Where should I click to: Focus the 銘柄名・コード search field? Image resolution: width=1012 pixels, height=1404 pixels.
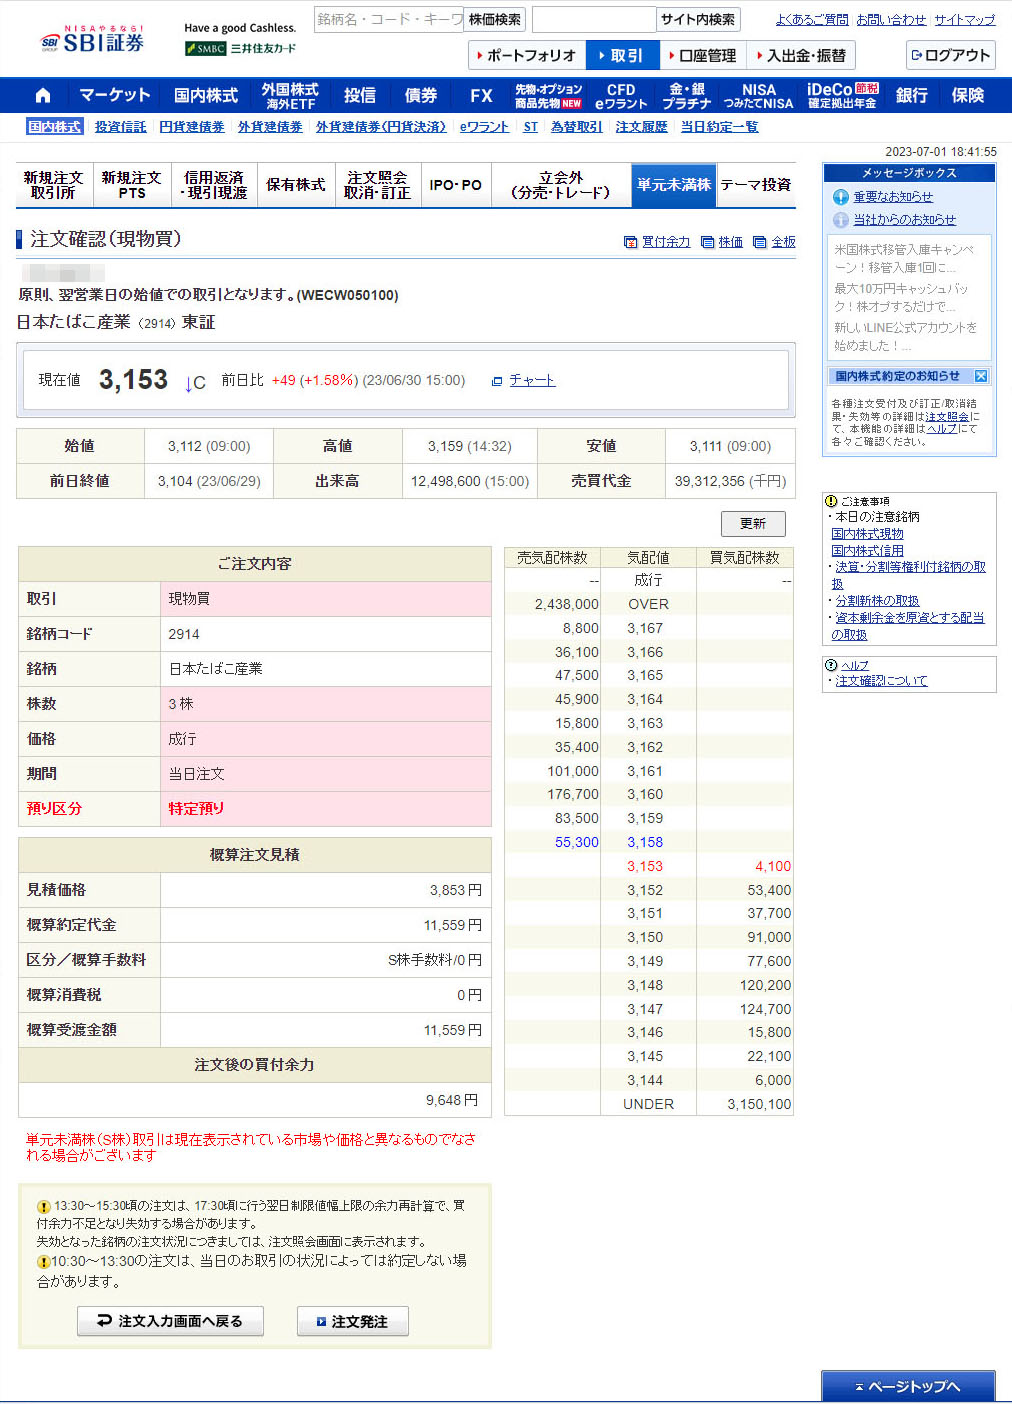pyautogui.click(x=389, y=20)
